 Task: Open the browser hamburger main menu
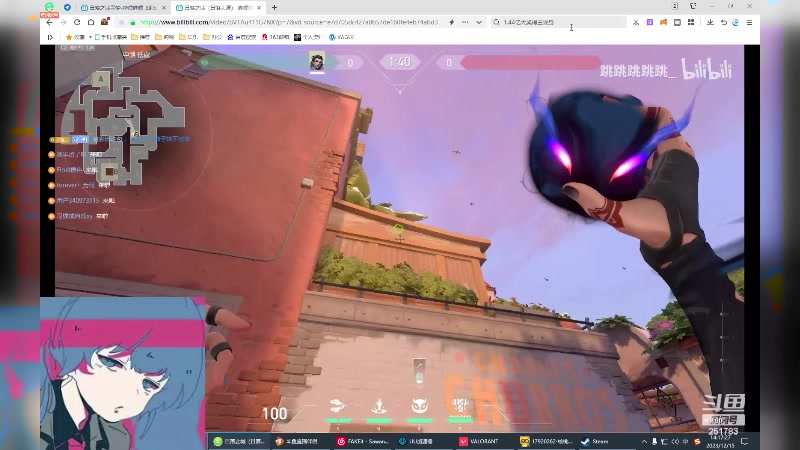749,22
